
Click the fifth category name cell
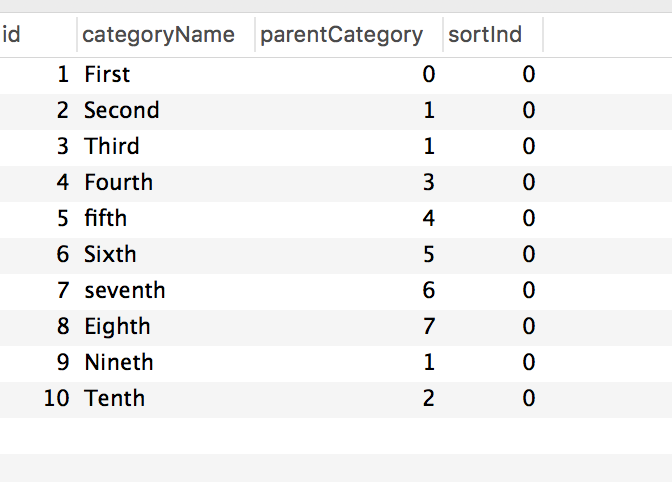[x=166, y=219]
